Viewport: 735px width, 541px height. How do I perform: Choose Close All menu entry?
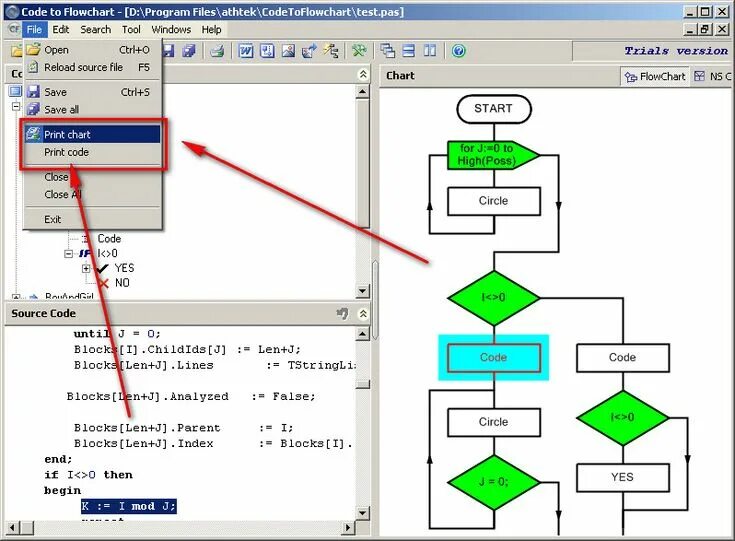(x=92, y=195)
